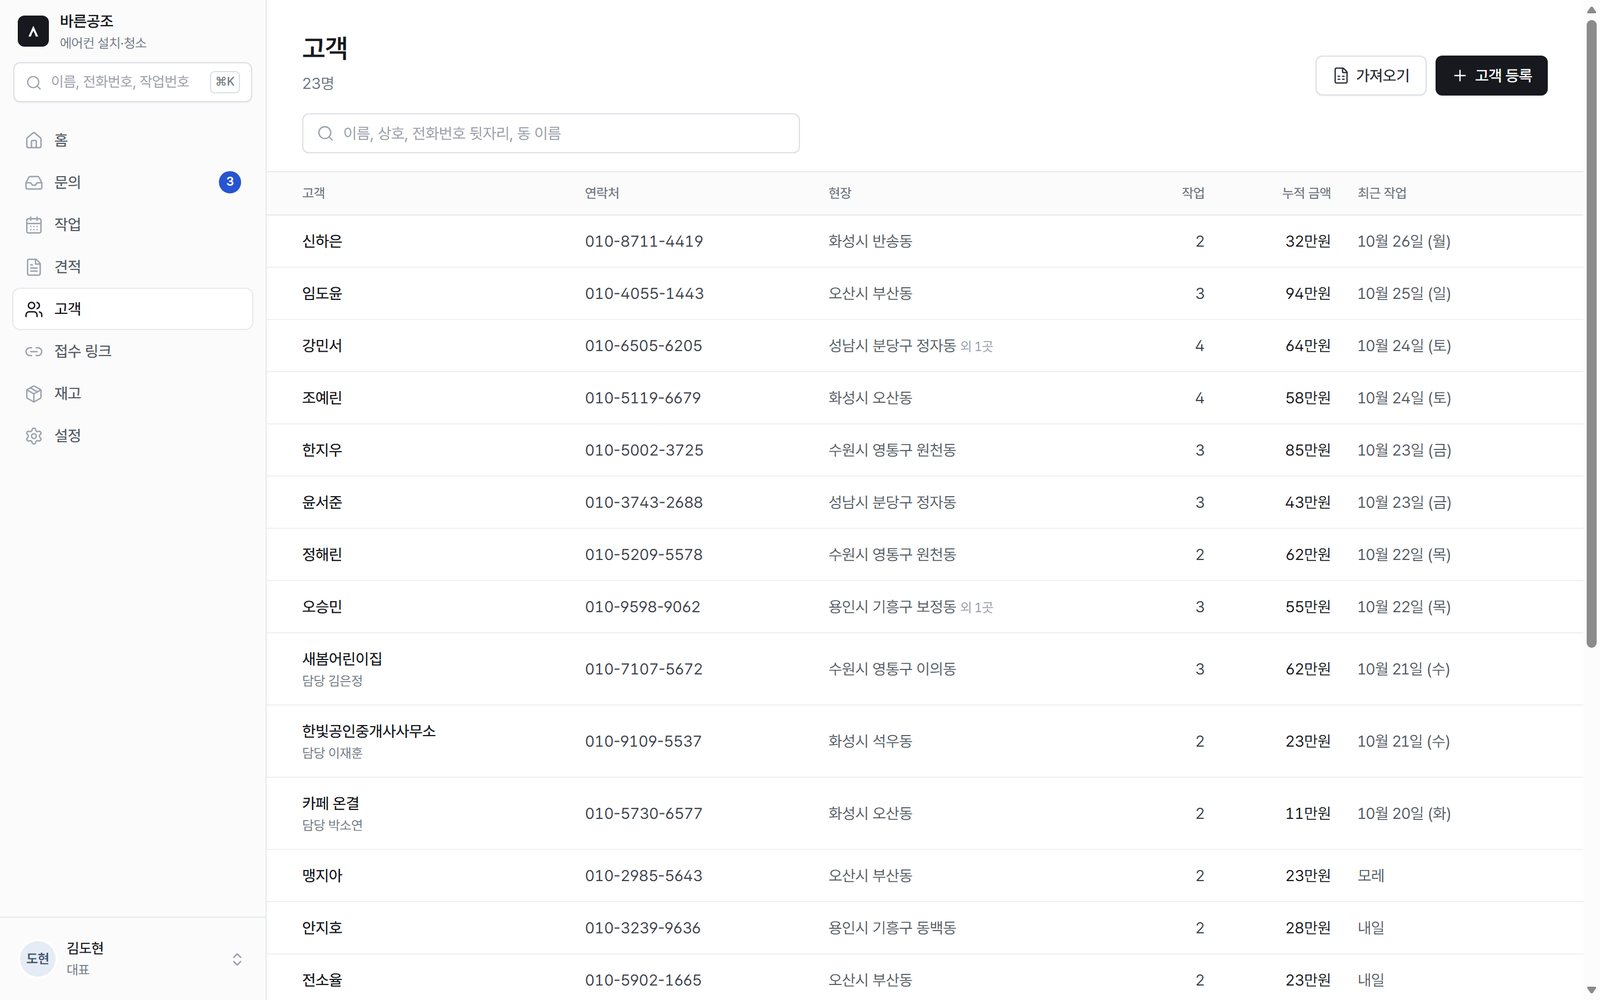
Task: Open customer 카페 온결
Action: click(x=925, y=813)
